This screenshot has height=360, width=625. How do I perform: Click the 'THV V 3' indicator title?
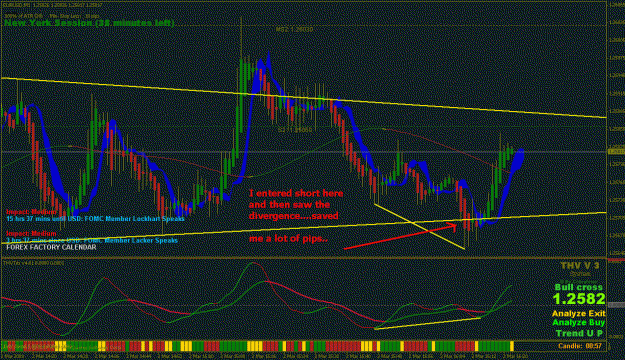(x=580, y=266)
